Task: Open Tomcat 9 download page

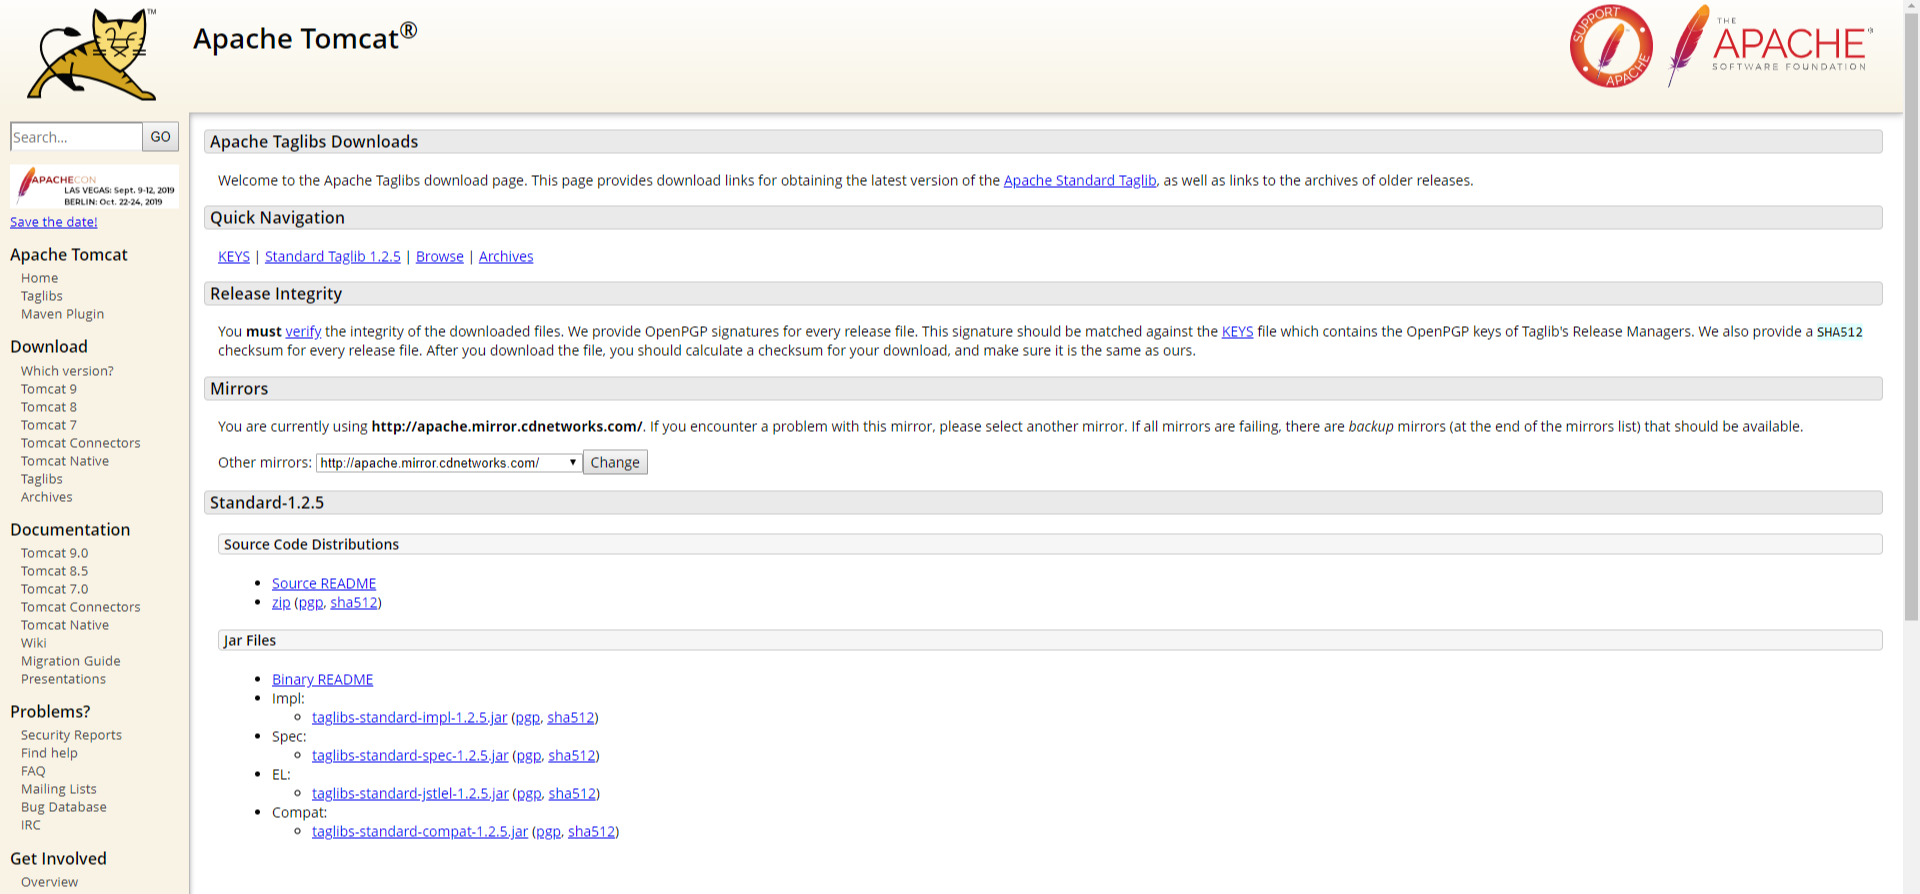Action: (x=49, y=389)
